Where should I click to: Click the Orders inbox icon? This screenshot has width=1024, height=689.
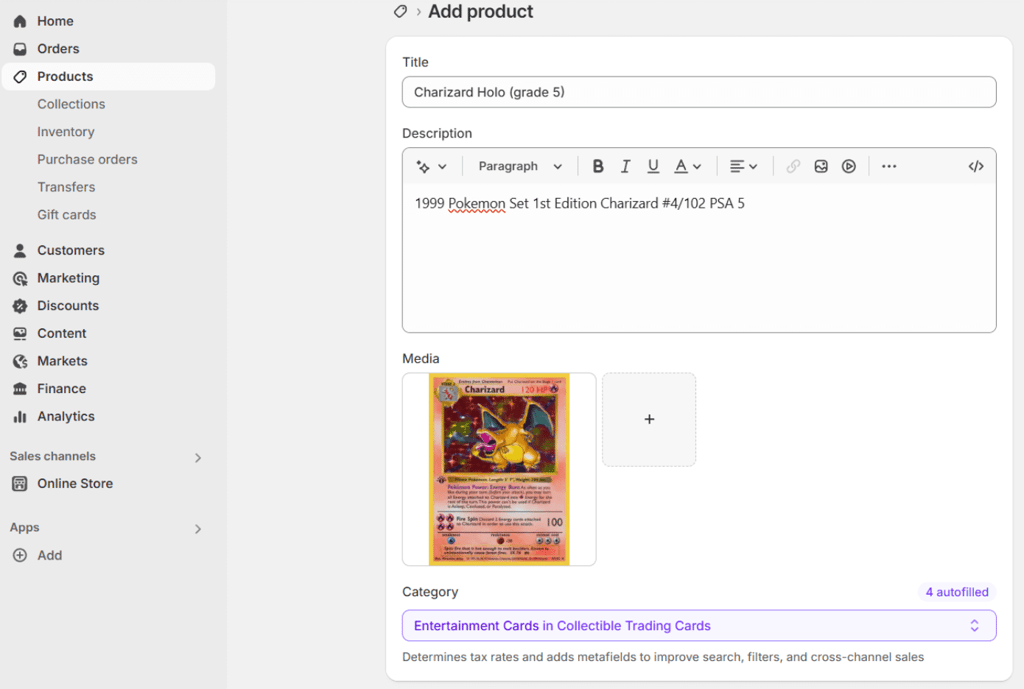click(x=20, y=49)
